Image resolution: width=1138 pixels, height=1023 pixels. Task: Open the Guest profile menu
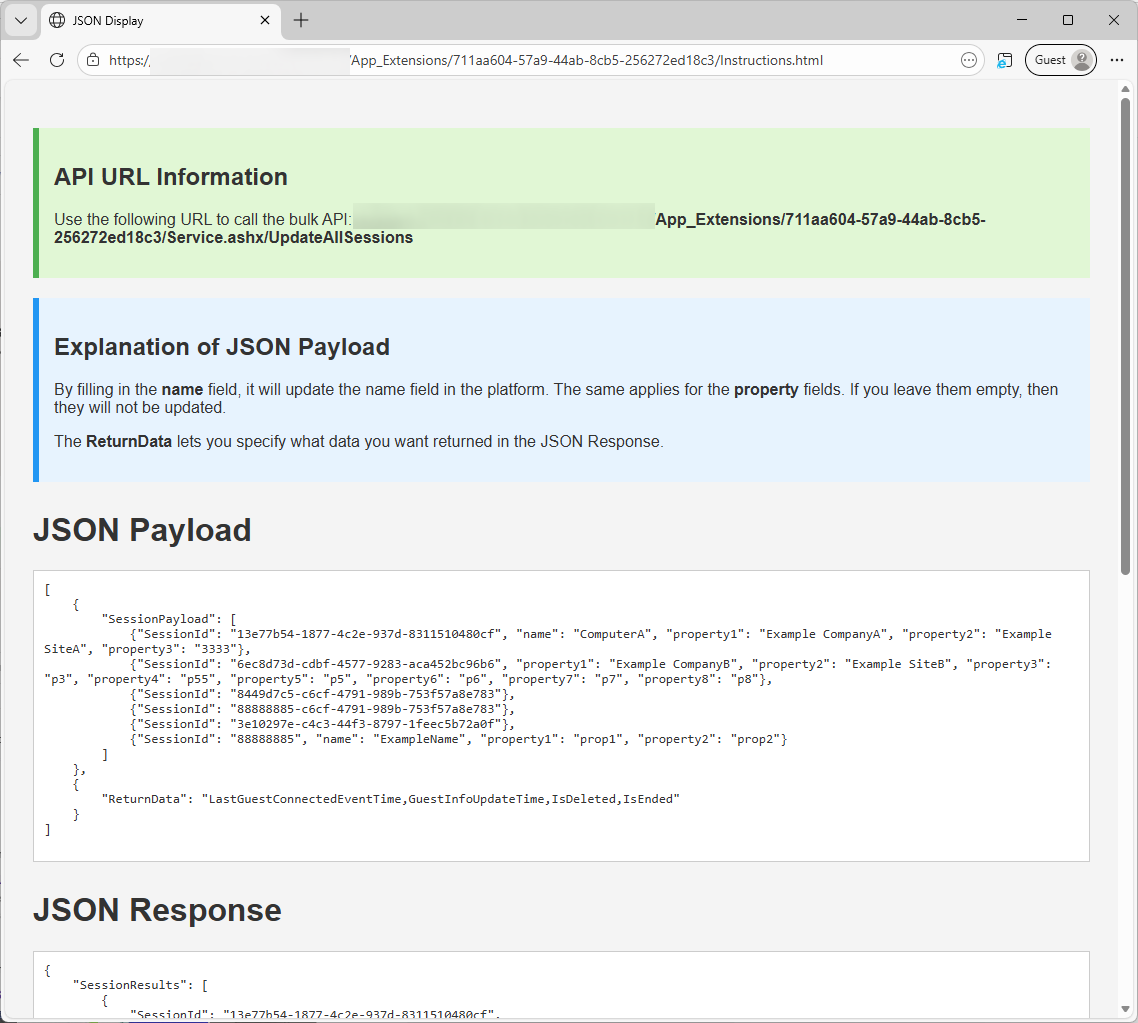(x=1060, y=60)
